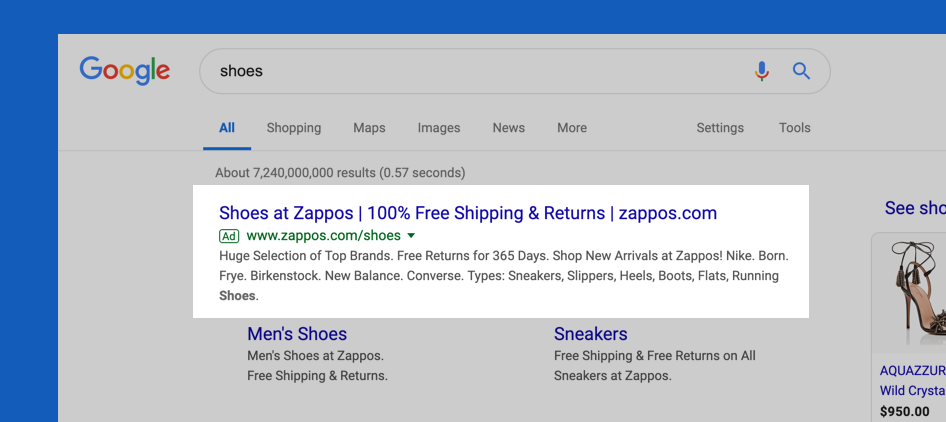Click the www.zappos.com/shoes green URL
The height and width of the screenshot is (422, 946).
323,235
